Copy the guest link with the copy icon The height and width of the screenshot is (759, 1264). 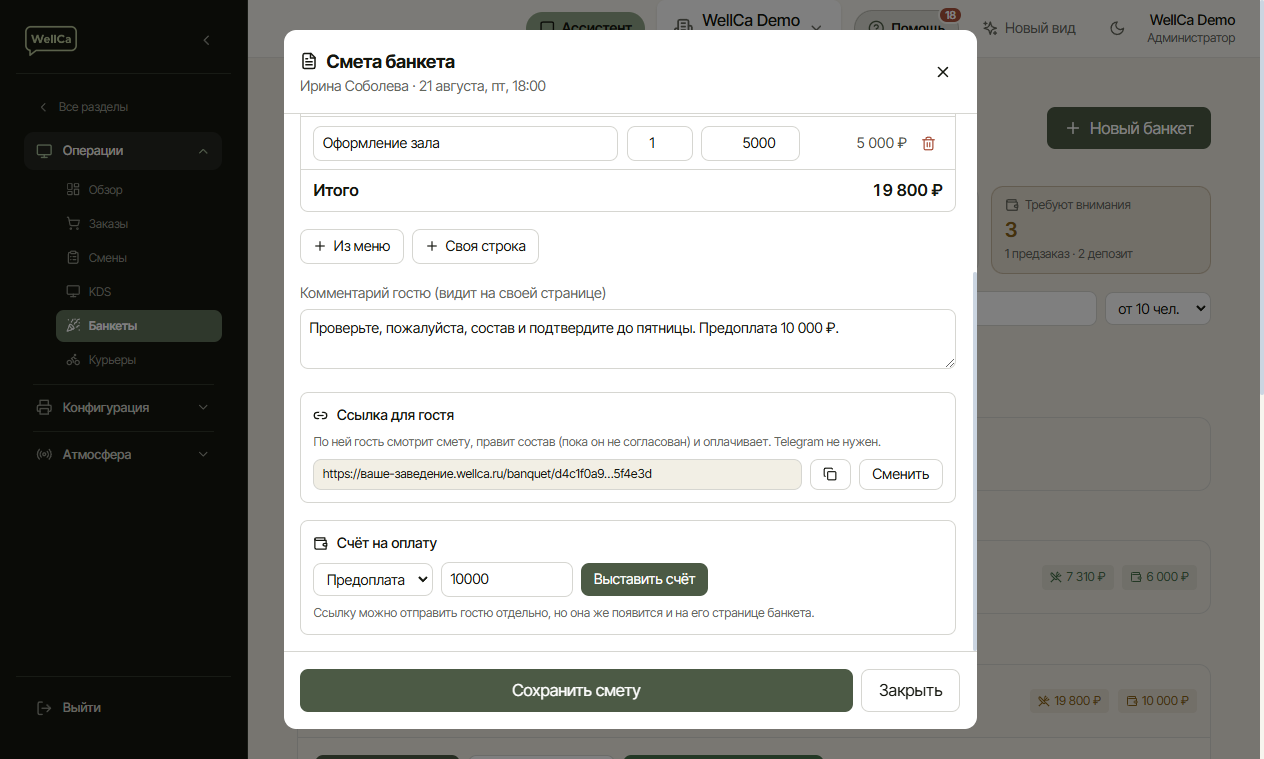(830, 474)
